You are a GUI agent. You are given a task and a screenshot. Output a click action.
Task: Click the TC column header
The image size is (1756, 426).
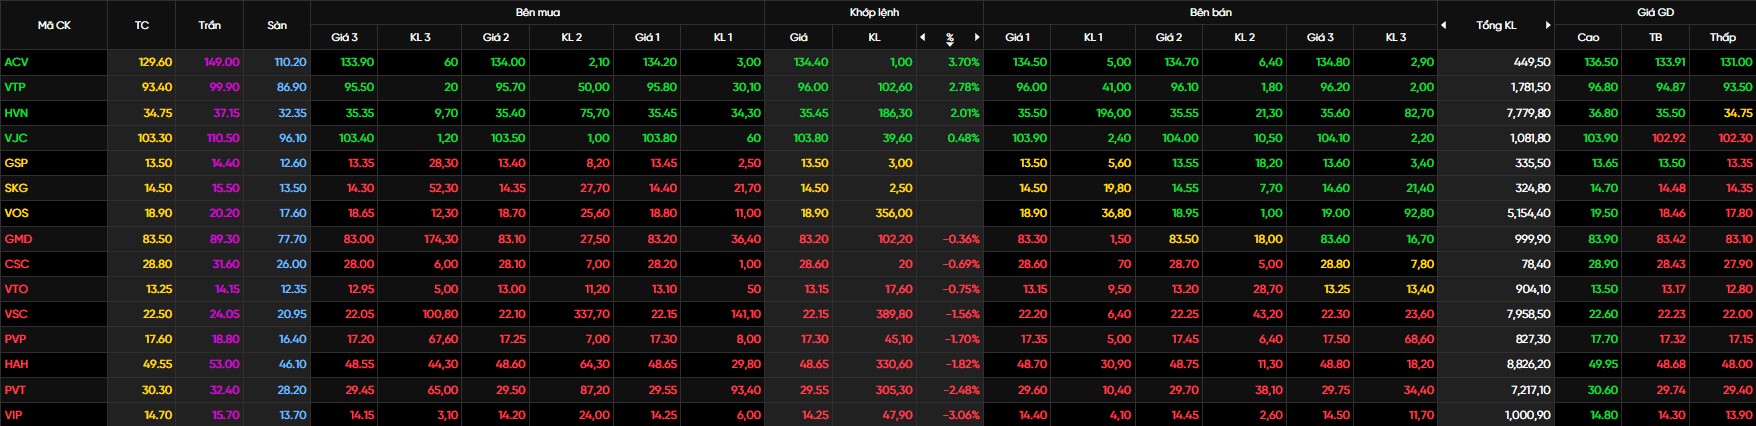click(x=142, y=25)
